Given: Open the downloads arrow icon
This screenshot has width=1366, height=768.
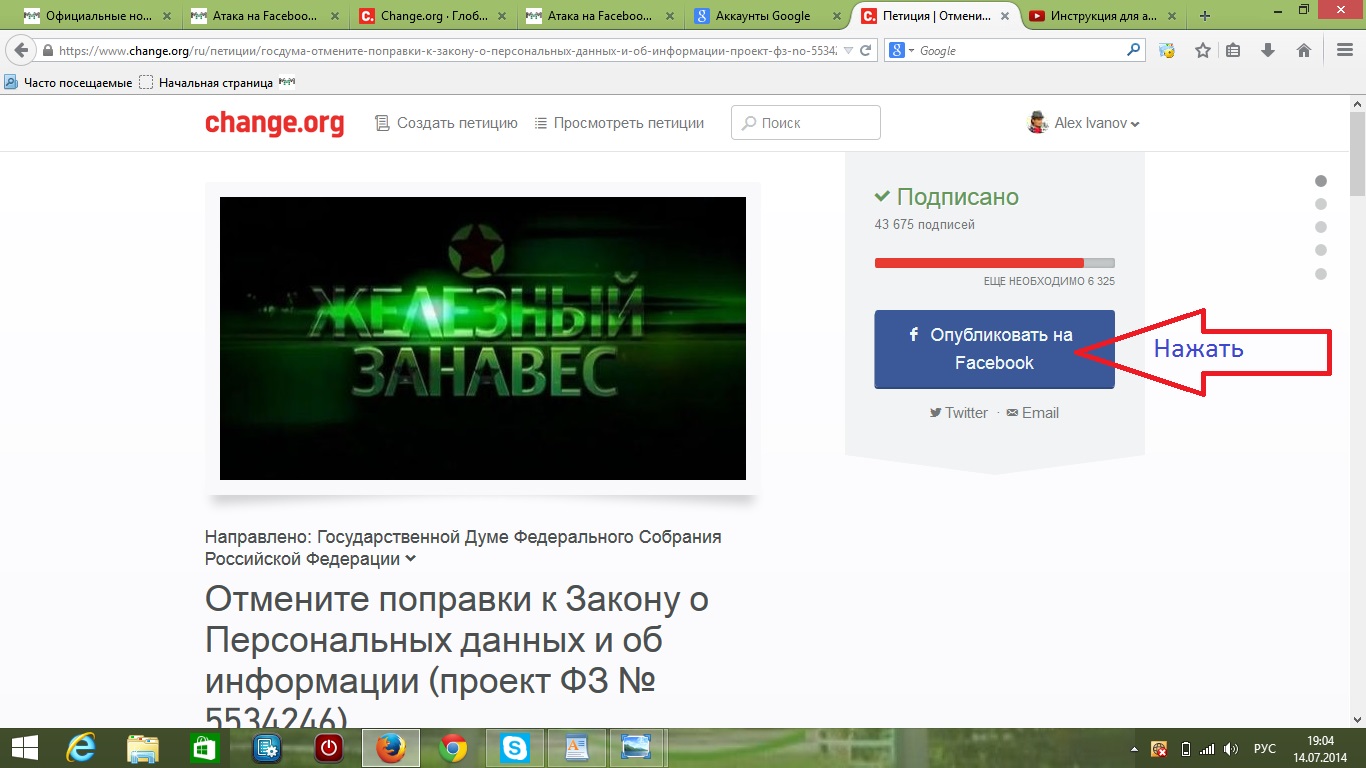Looking at the screenshot, I should pos(1268,50).
